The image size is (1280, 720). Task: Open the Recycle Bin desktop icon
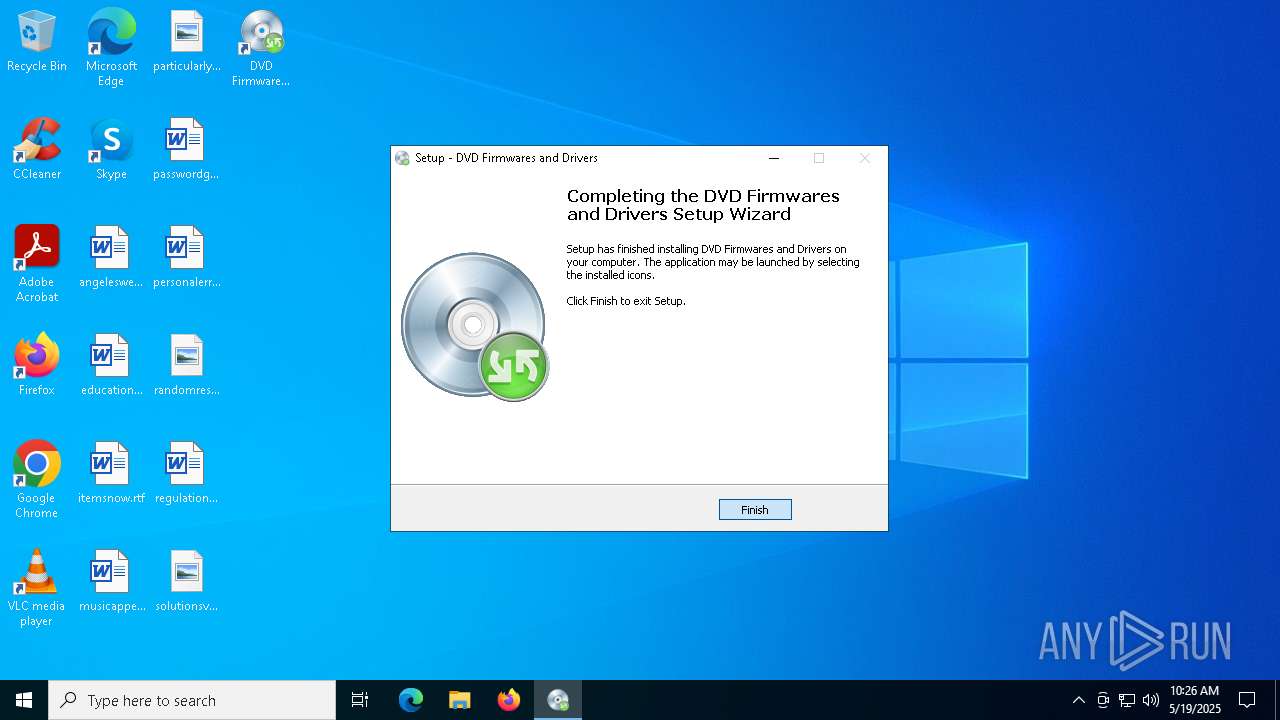click(x=37, y=43)
